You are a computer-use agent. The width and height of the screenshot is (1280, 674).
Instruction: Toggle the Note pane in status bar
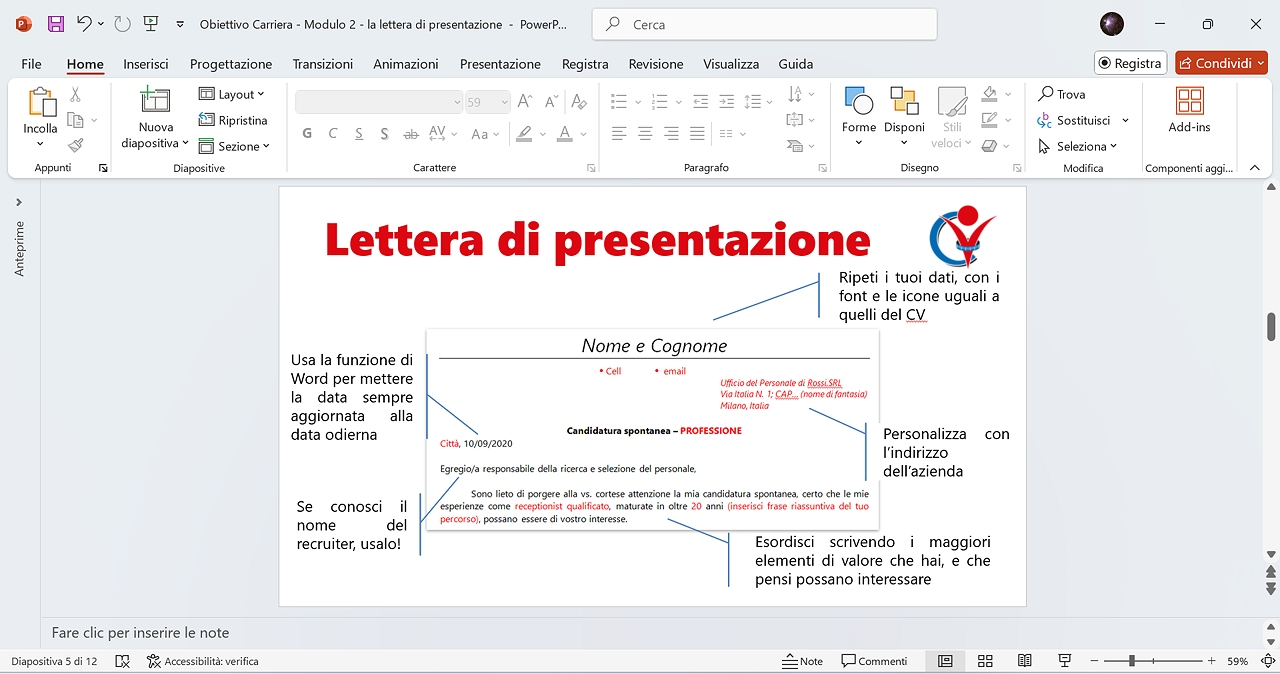[x=802, y=661]
